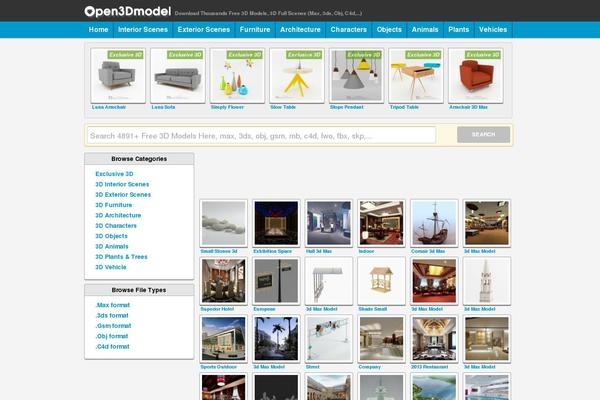Viewport: 600px width, 400px height.
Task: Open the 2013 Restaurant thumbnail
Action: [x=434, y=339]
